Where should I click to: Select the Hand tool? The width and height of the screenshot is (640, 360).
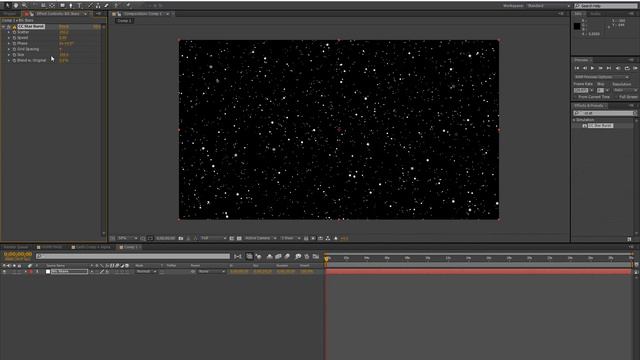click(16, 5)
